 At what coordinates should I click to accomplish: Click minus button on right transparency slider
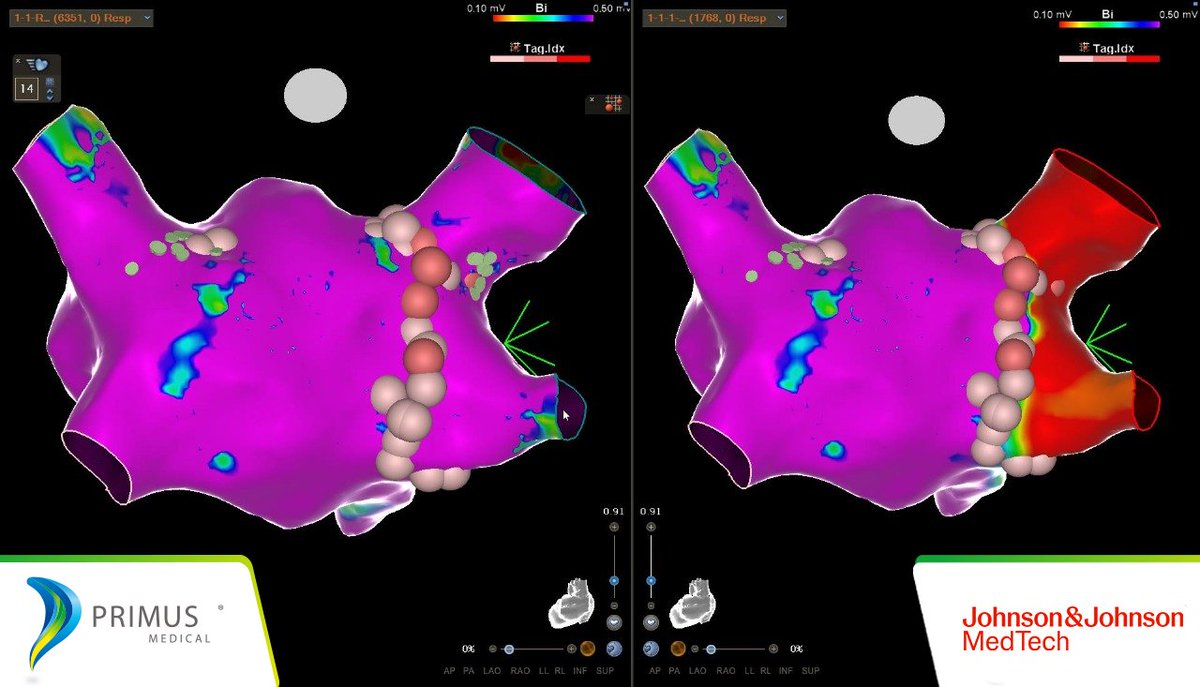coord(695,649)
